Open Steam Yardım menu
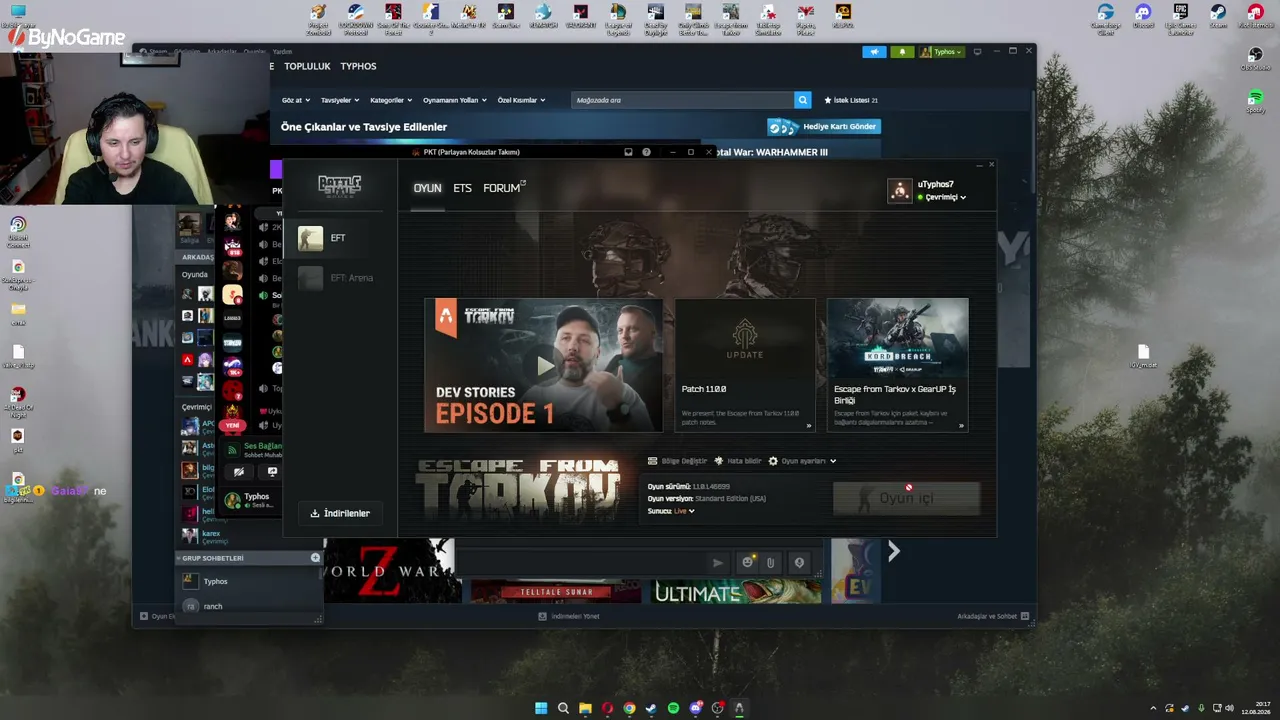1280x720 pixels. [x=282, y=52]
